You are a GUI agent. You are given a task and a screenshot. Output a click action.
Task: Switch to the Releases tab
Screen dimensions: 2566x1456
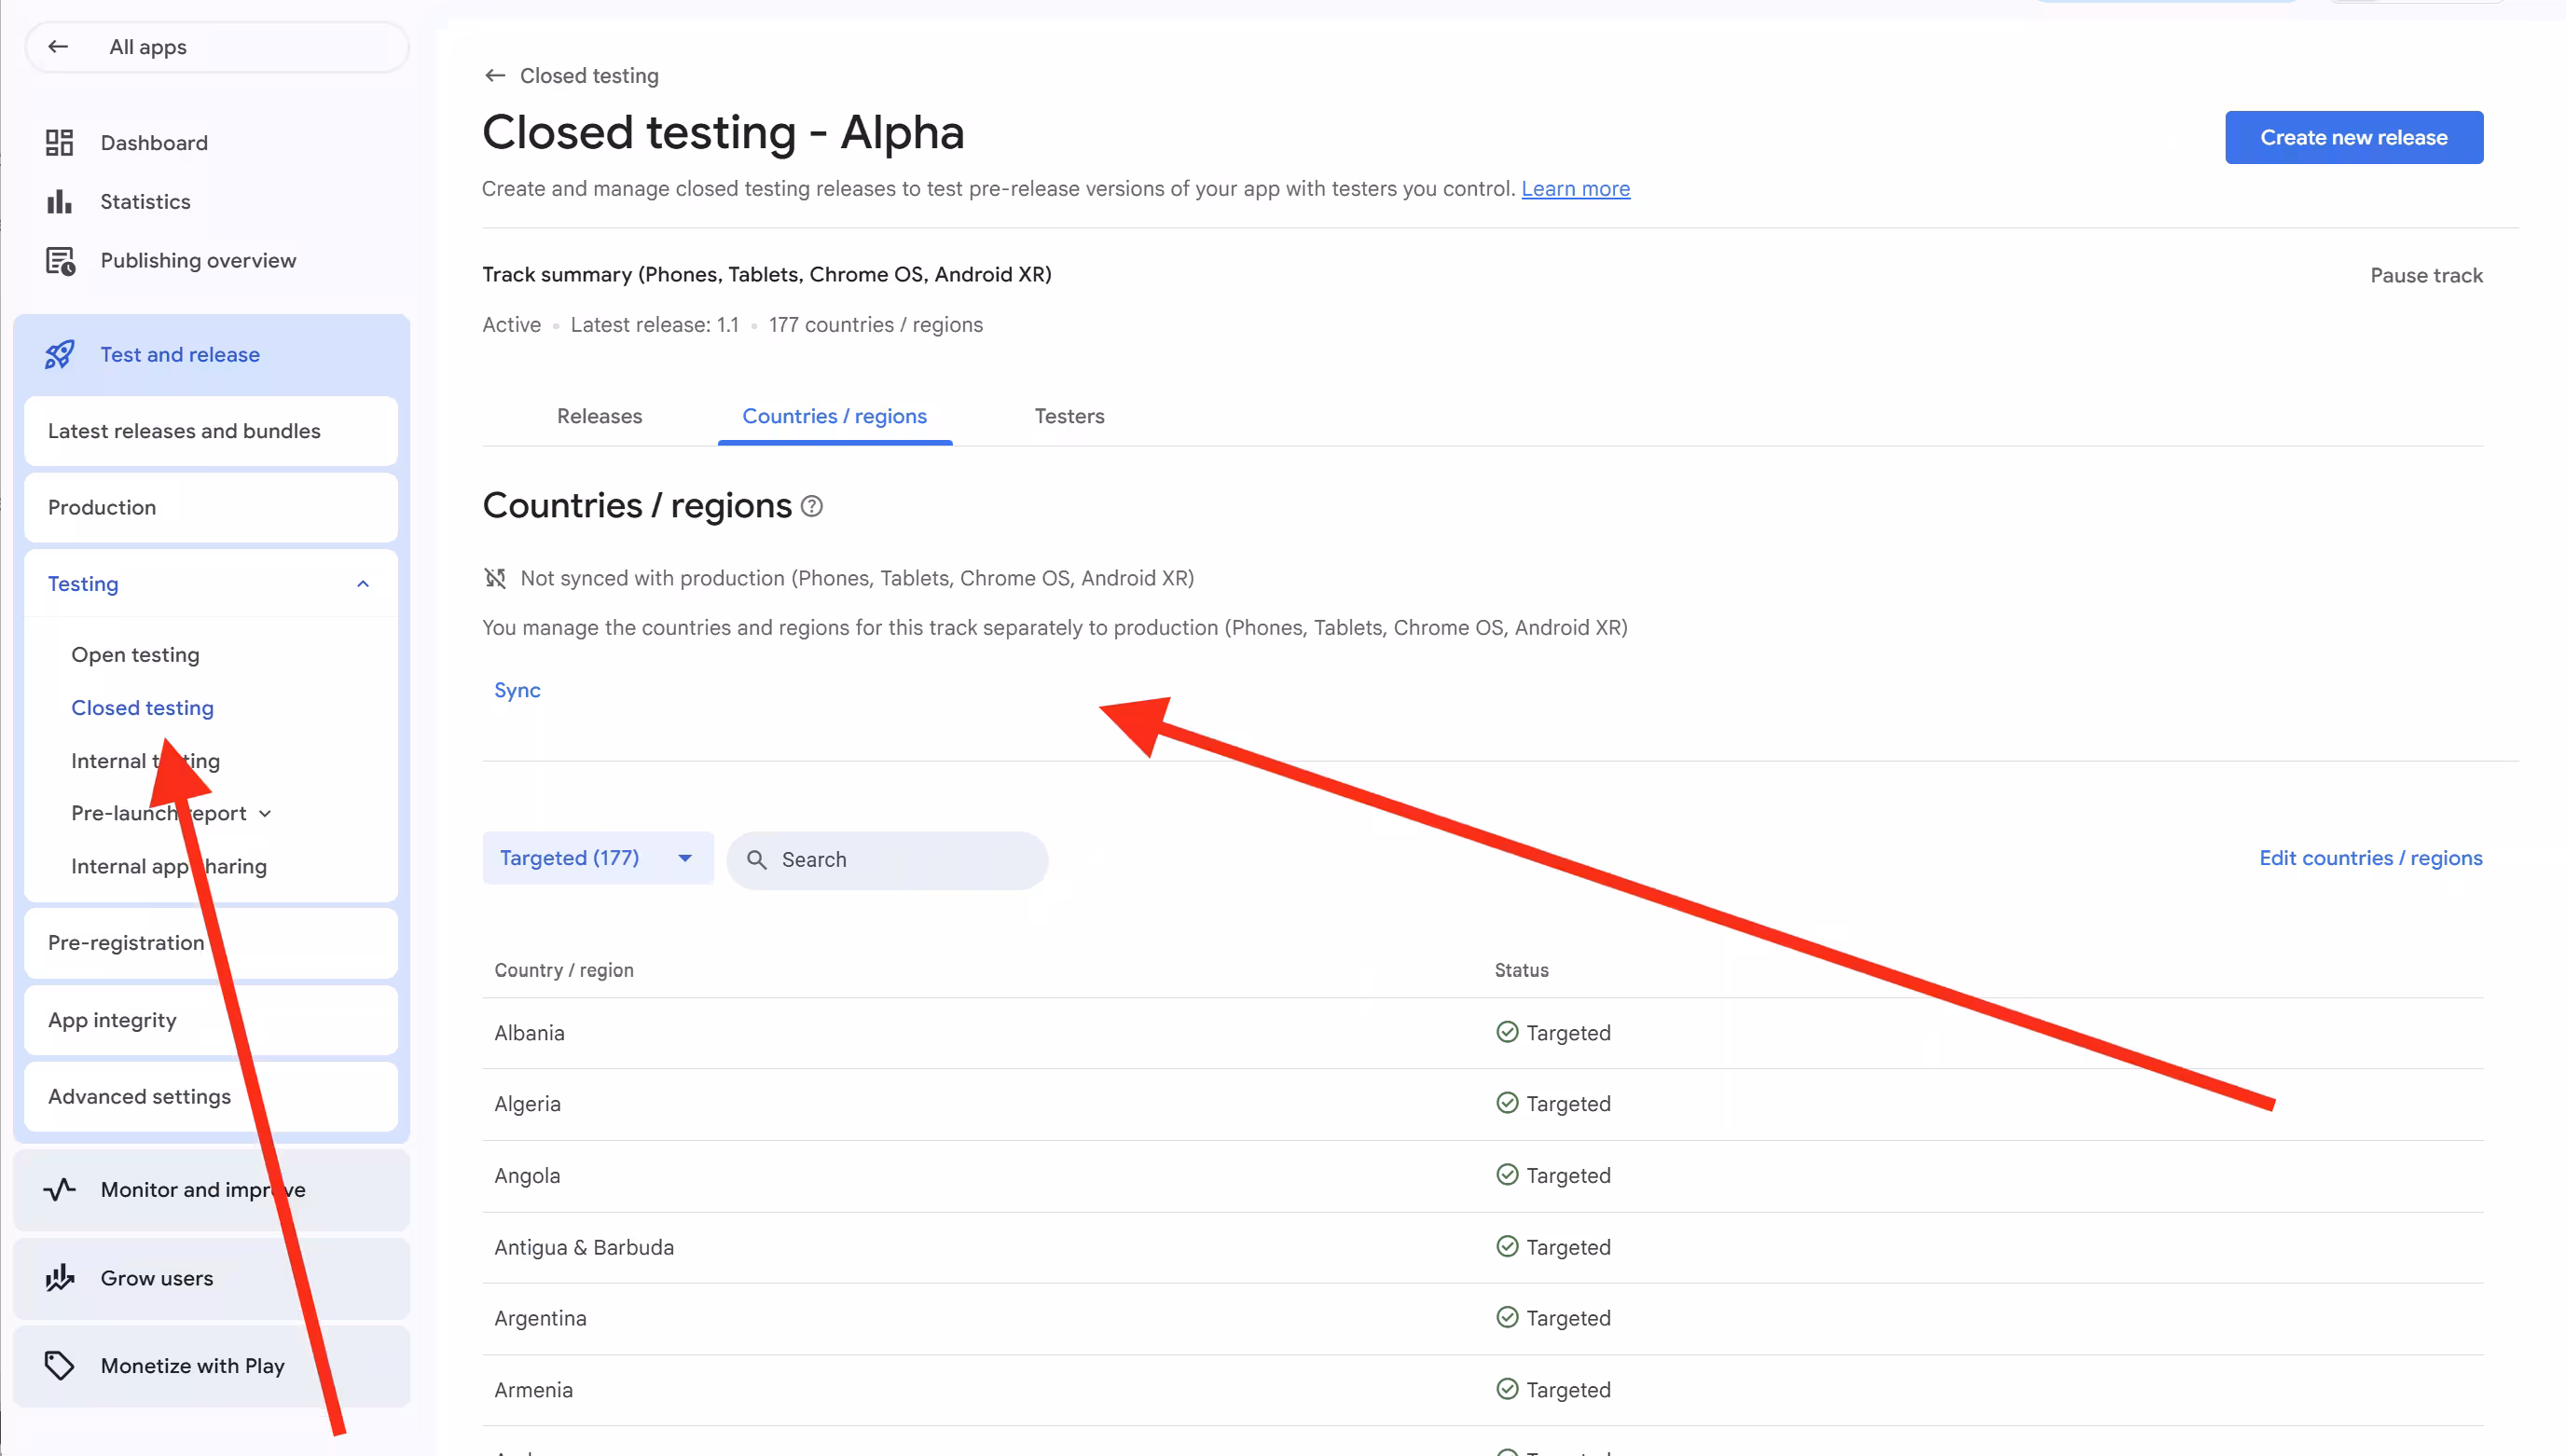(599, 416)
